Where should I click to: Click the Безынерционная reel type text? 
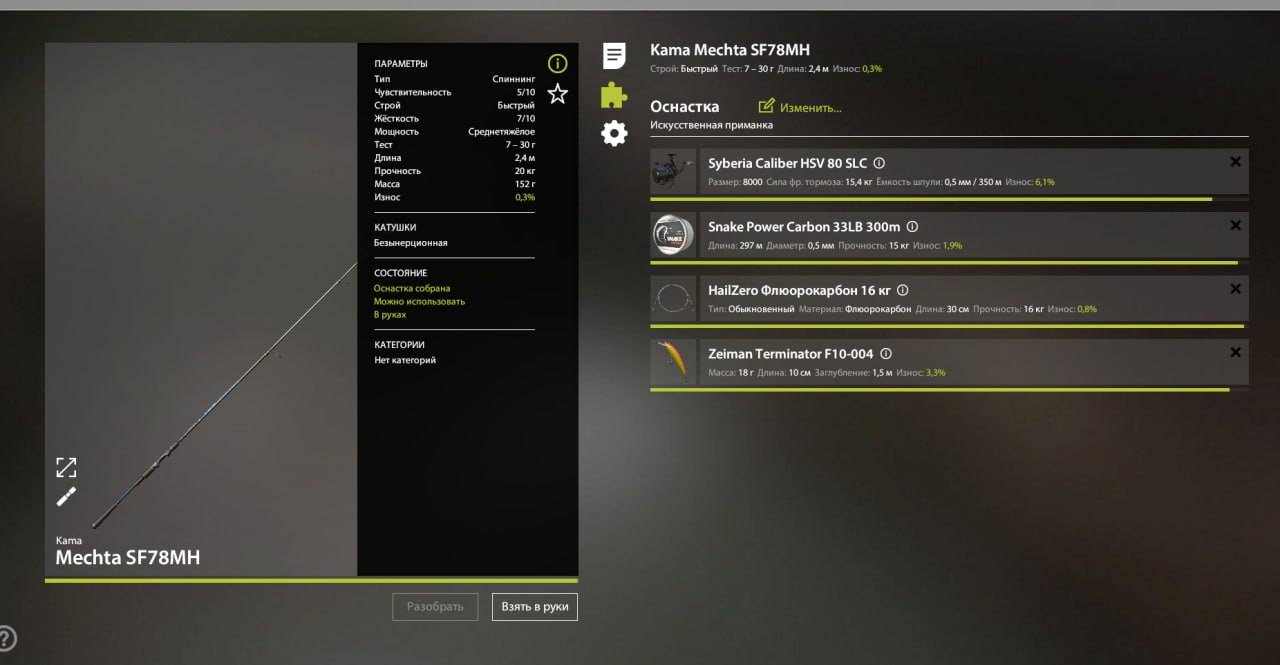pyautogui.click(x=411, y=243)
